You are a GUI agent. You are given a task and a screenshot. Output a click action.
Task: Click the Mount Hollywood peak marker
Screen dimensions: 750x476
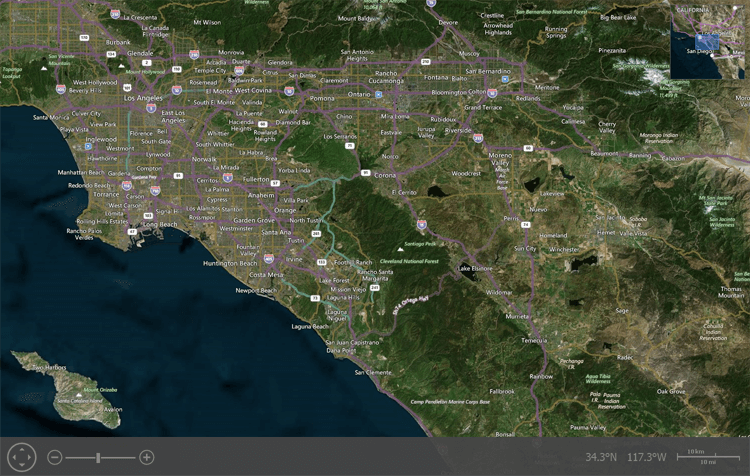[121, 66]
